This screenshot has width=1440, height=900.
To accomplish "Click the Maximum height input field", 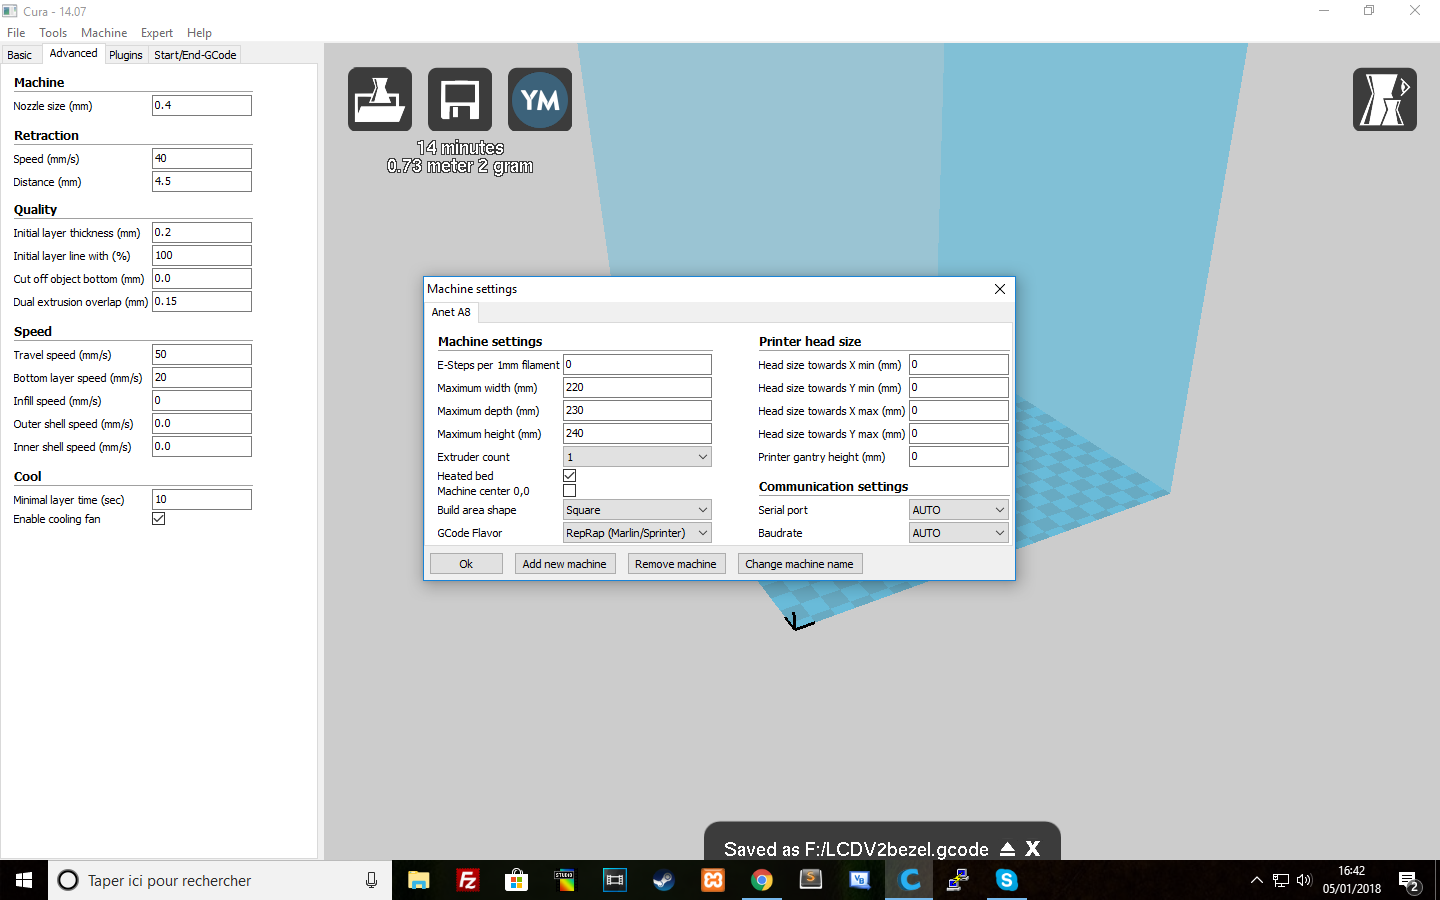I will (x=637, y=433).
